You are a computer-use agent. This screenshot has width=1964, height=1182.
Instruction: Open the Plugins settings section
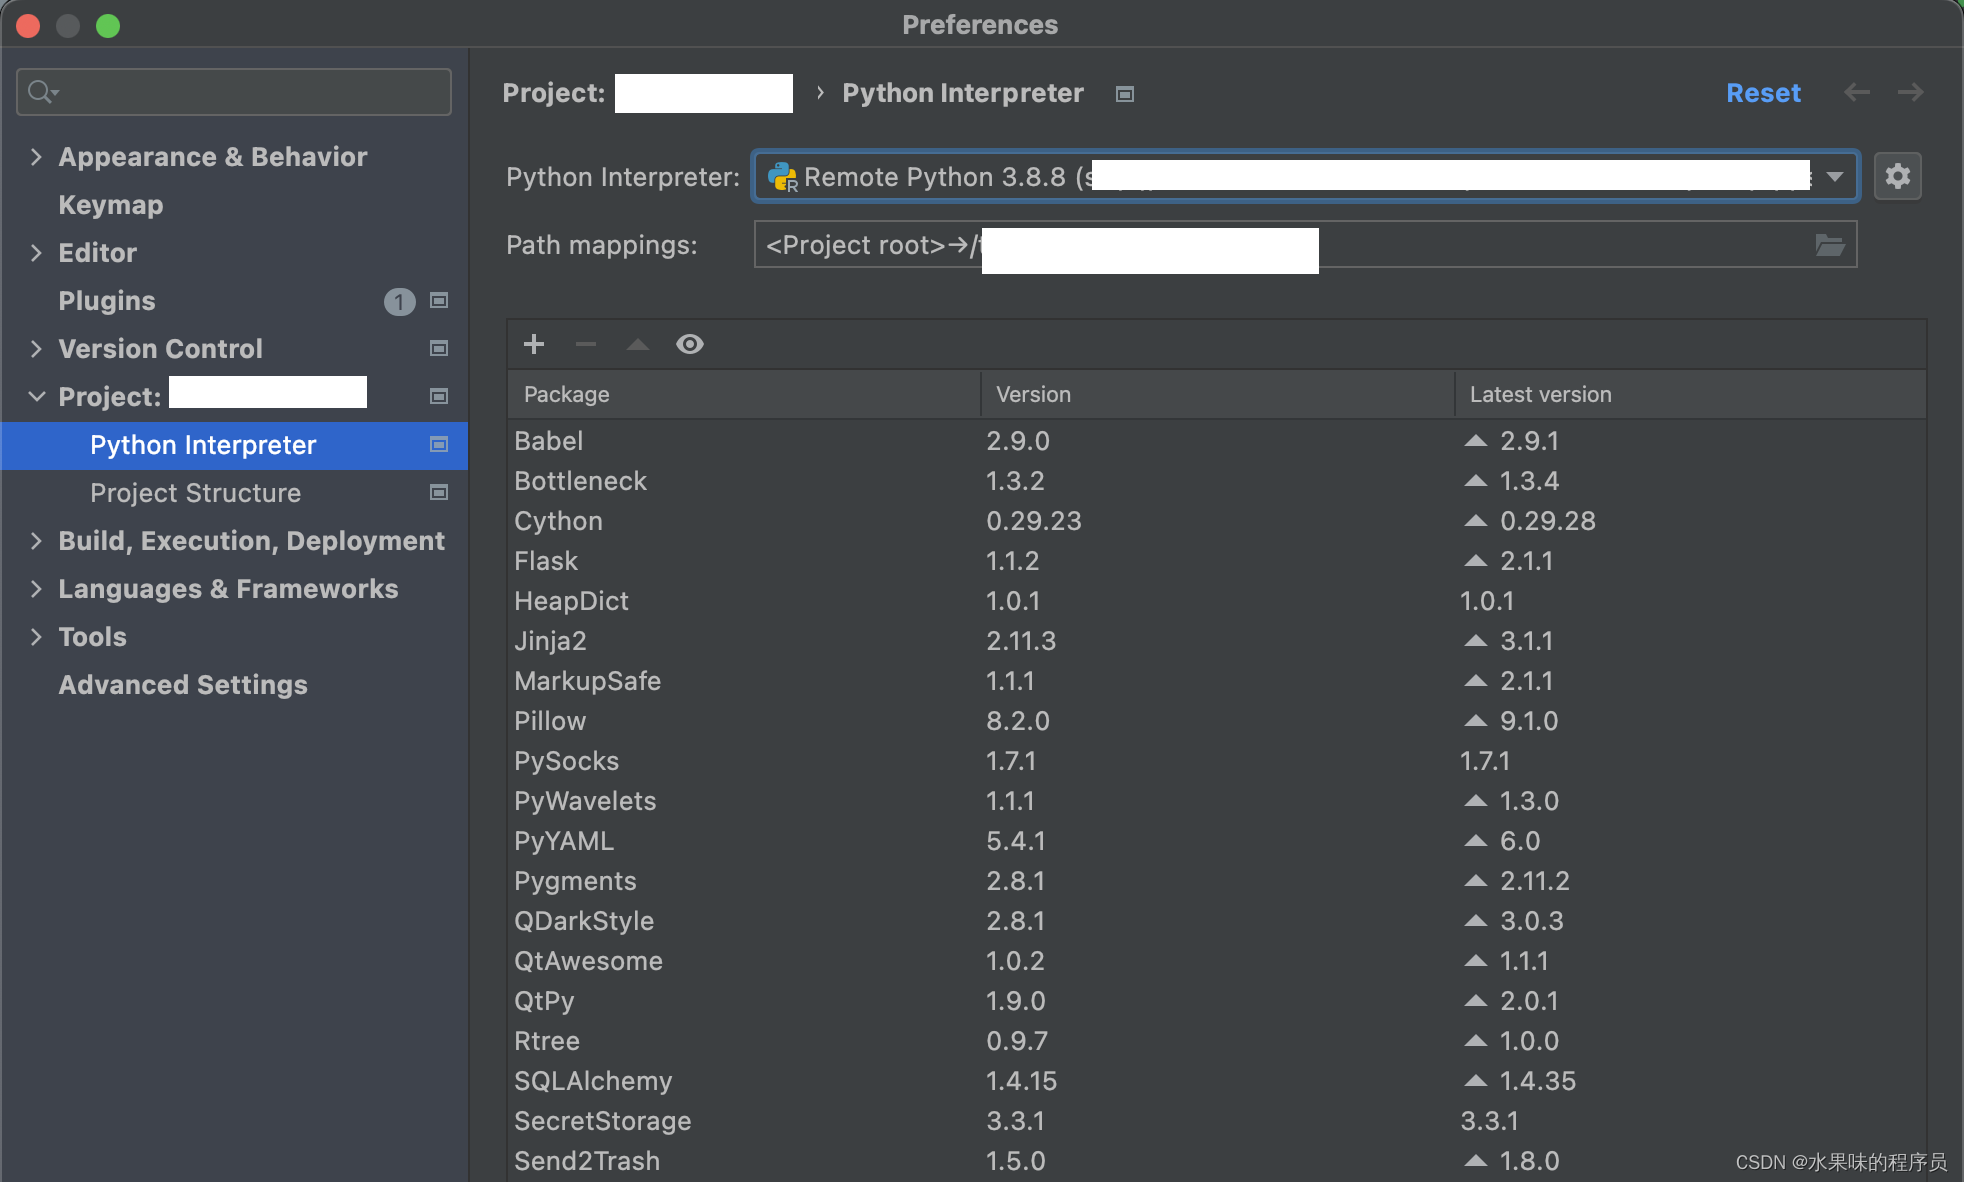coord(105,300)
